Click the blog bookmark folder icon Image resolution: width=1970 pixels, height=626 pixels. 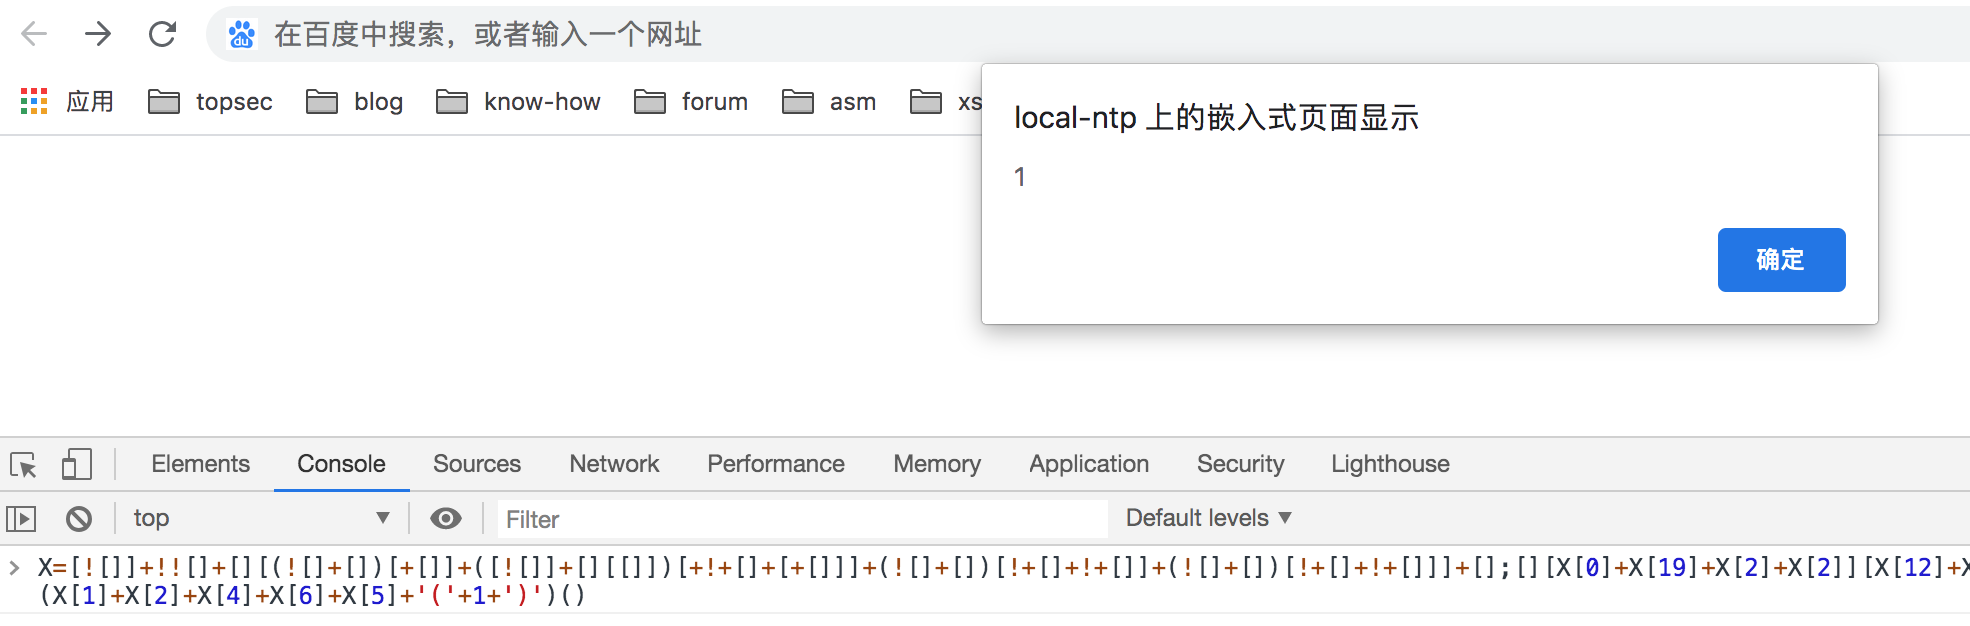[322, 102]
